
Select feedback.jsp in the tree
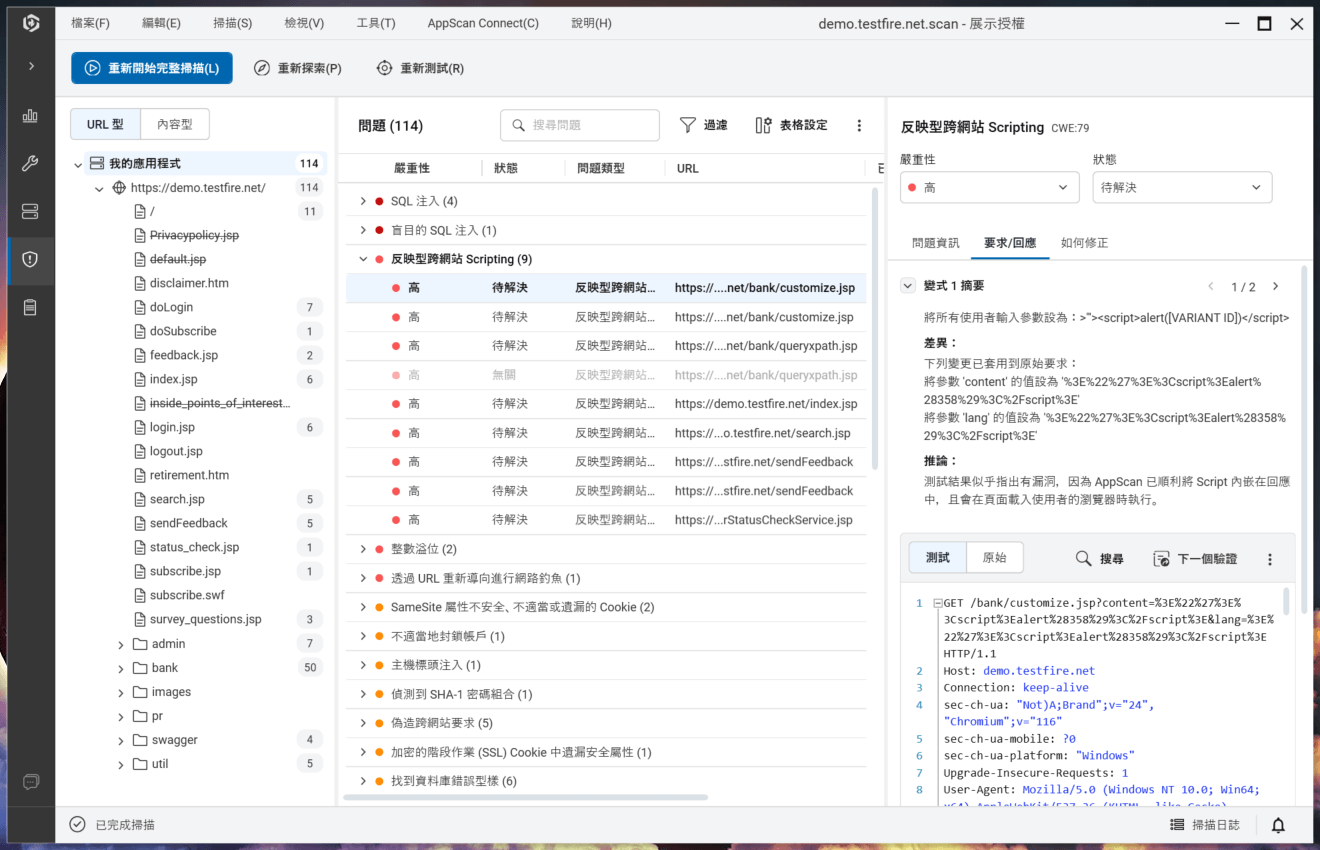pyautogui.click(x=184, y=355)
